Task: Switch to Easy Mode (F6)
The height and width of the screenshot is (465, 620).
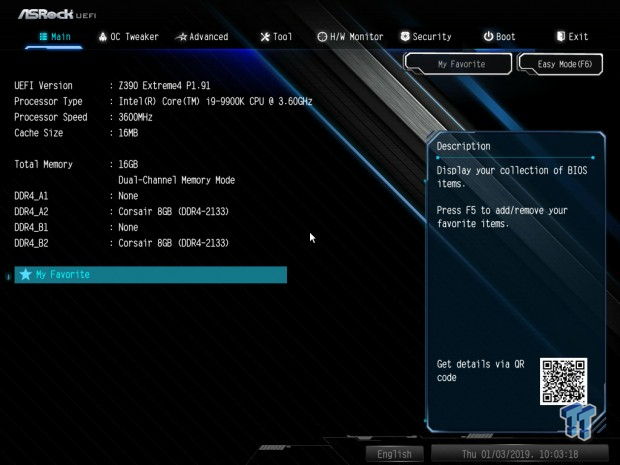Action: click(x=561, y=64)
